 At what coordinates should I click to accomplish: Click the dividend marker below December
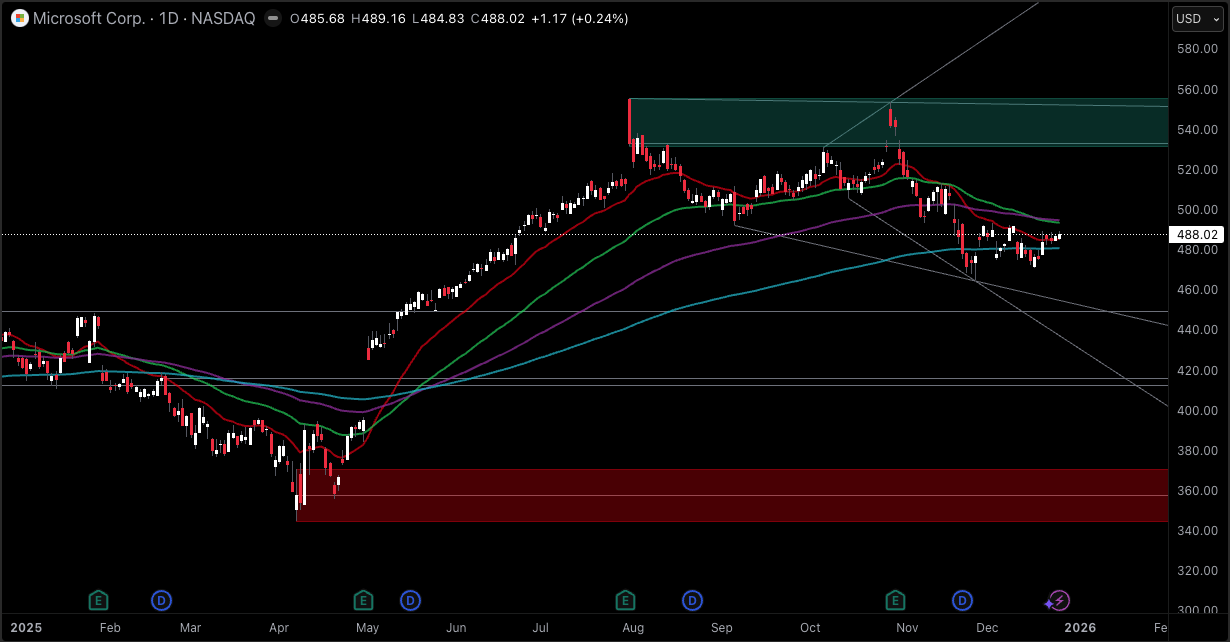point(962,600)
